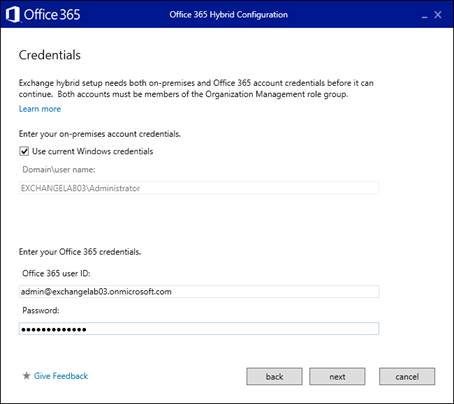Click the 'Enter your on-premises account credentials.' label
The width and height of the screenshot is (454, 404).
tap(100, 134)
